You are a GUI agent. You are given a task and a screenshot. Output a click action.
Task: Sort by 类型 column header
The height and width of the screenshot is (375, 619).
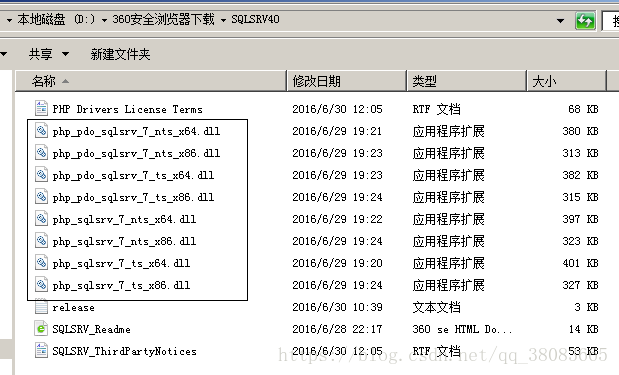(467, 81)
